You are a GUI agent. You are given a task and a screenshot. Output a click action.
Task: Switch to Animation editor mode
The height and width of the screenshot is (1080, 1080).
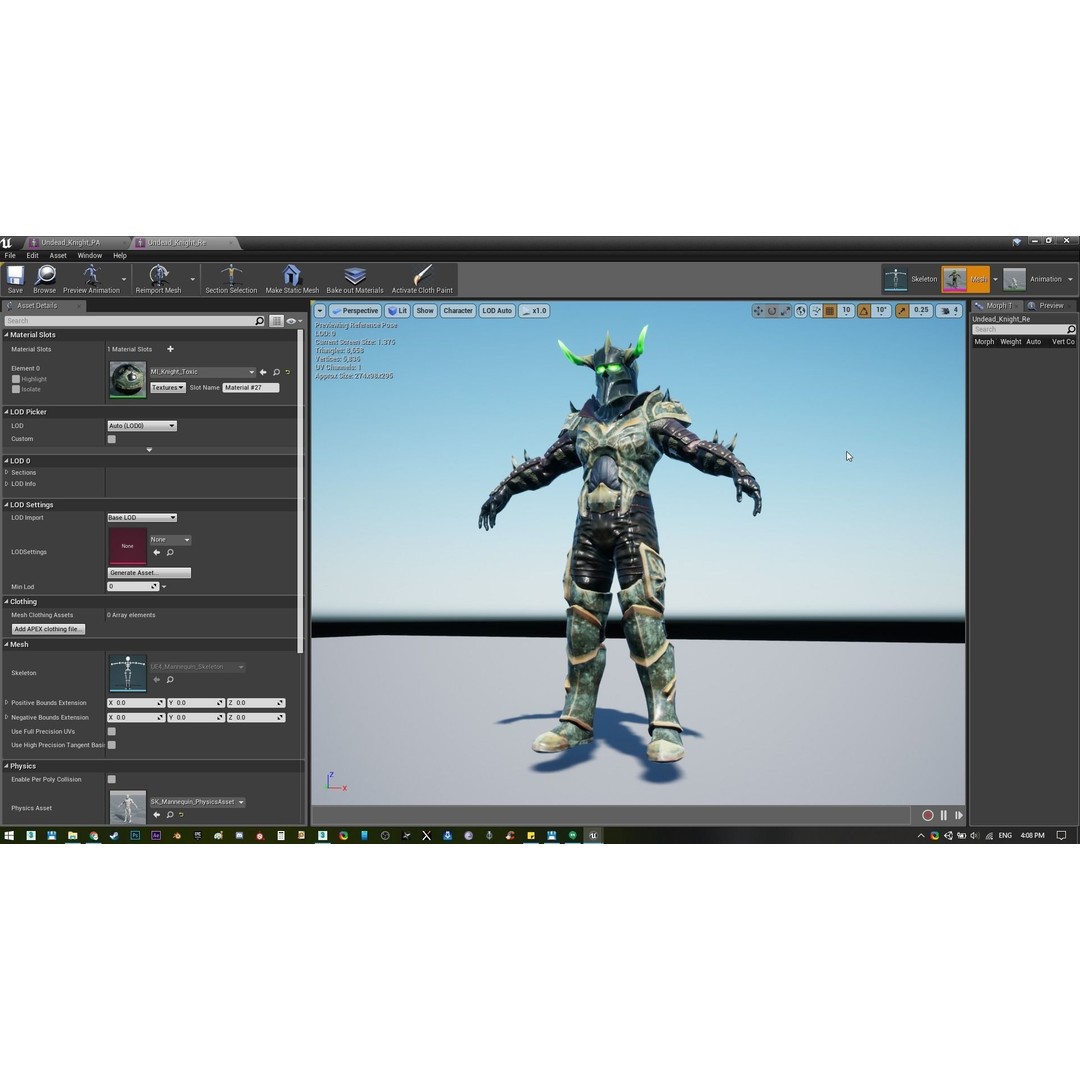[1033, 279]
